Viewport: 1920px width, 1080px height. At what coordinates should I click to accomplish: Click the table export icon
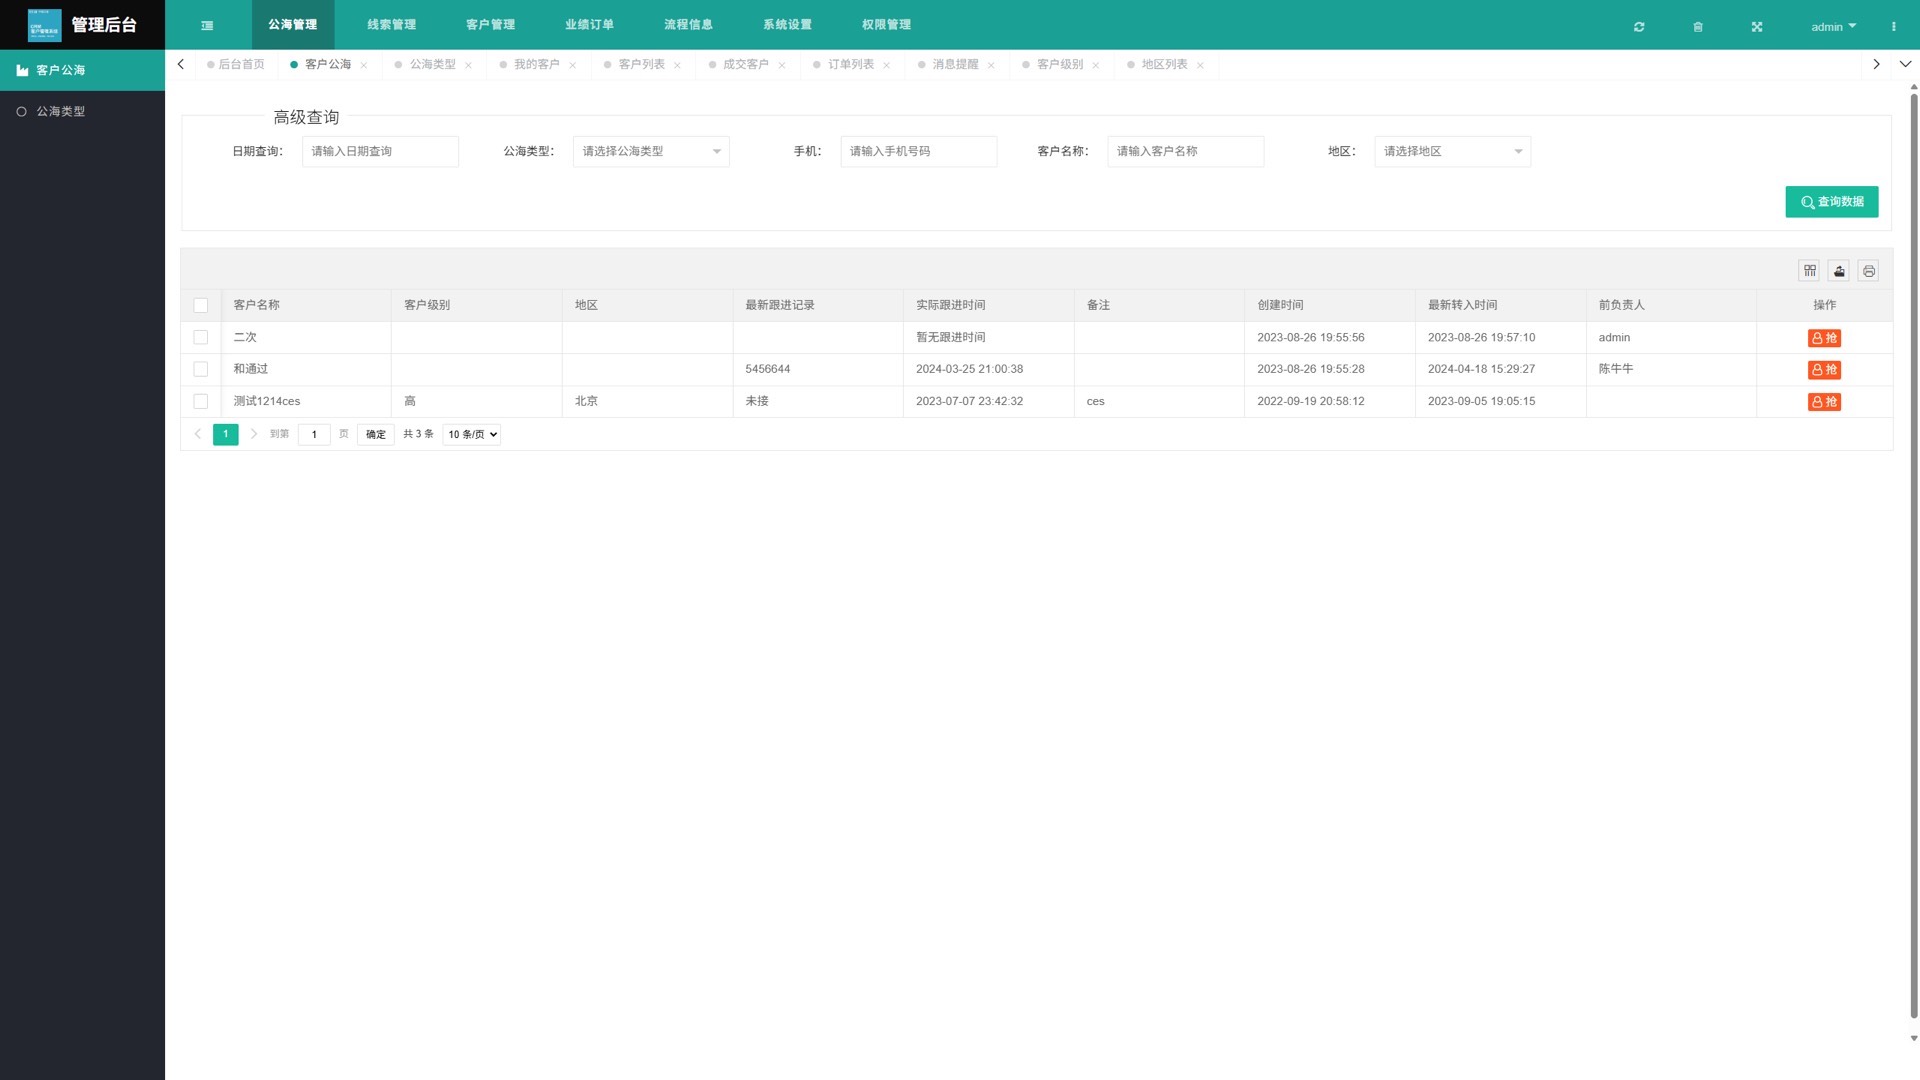coord(1839,271)
